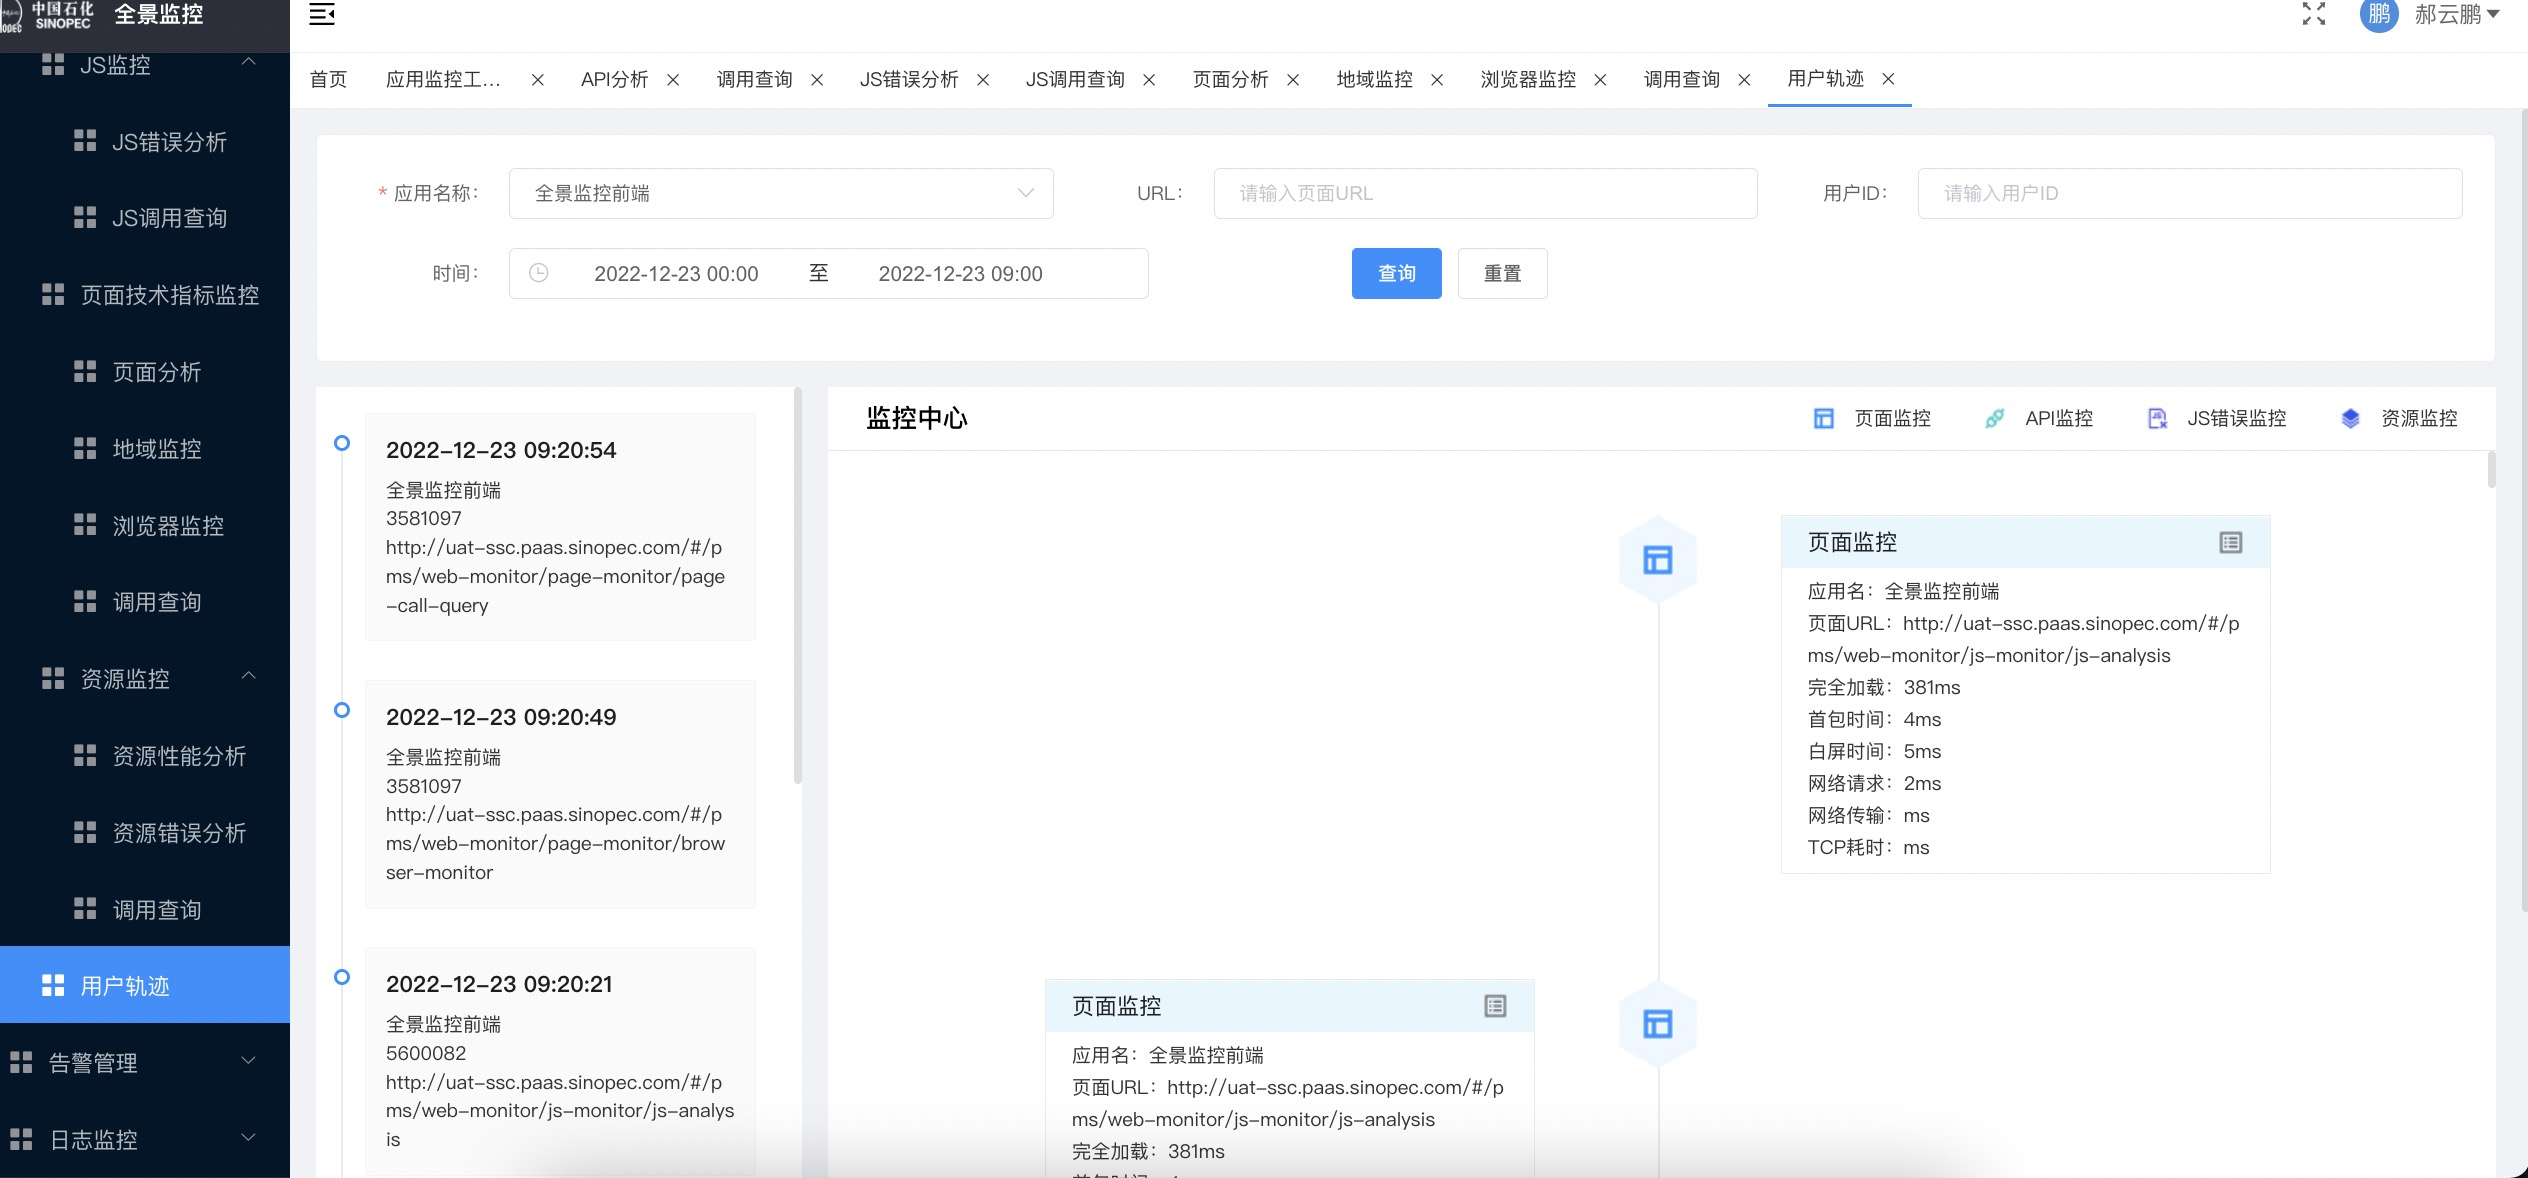
Task: Click 资源监控 legend layers icon
Action: click(2350, 418)
